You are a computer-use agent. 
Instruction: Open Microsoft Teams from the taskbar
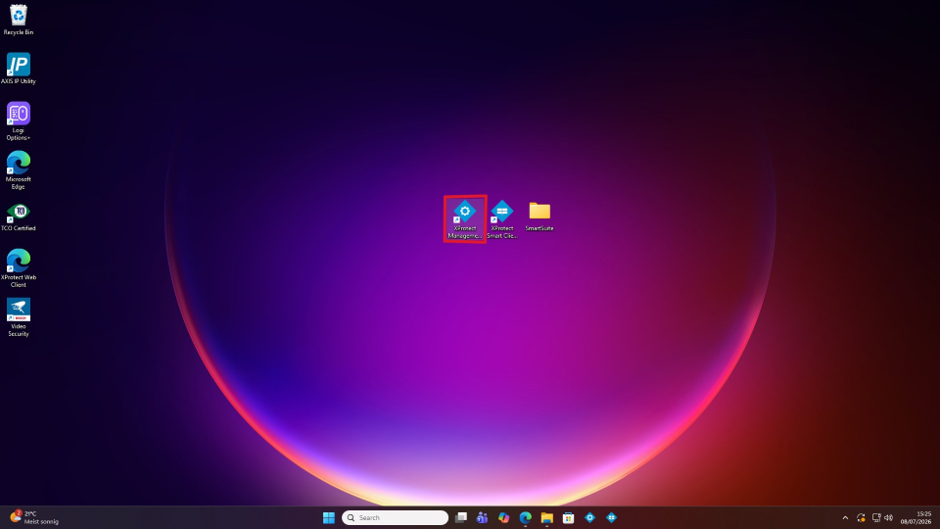(x=482, y=518)
